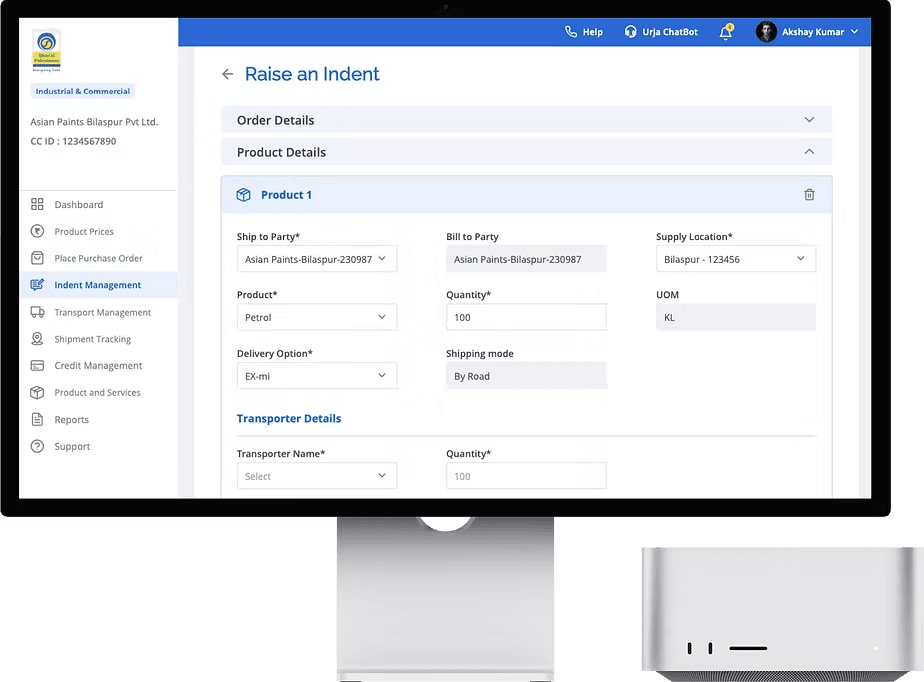Click the Indent Management edit icon
The height and width of the screenshot is (682, 924).
pos(37,285)
